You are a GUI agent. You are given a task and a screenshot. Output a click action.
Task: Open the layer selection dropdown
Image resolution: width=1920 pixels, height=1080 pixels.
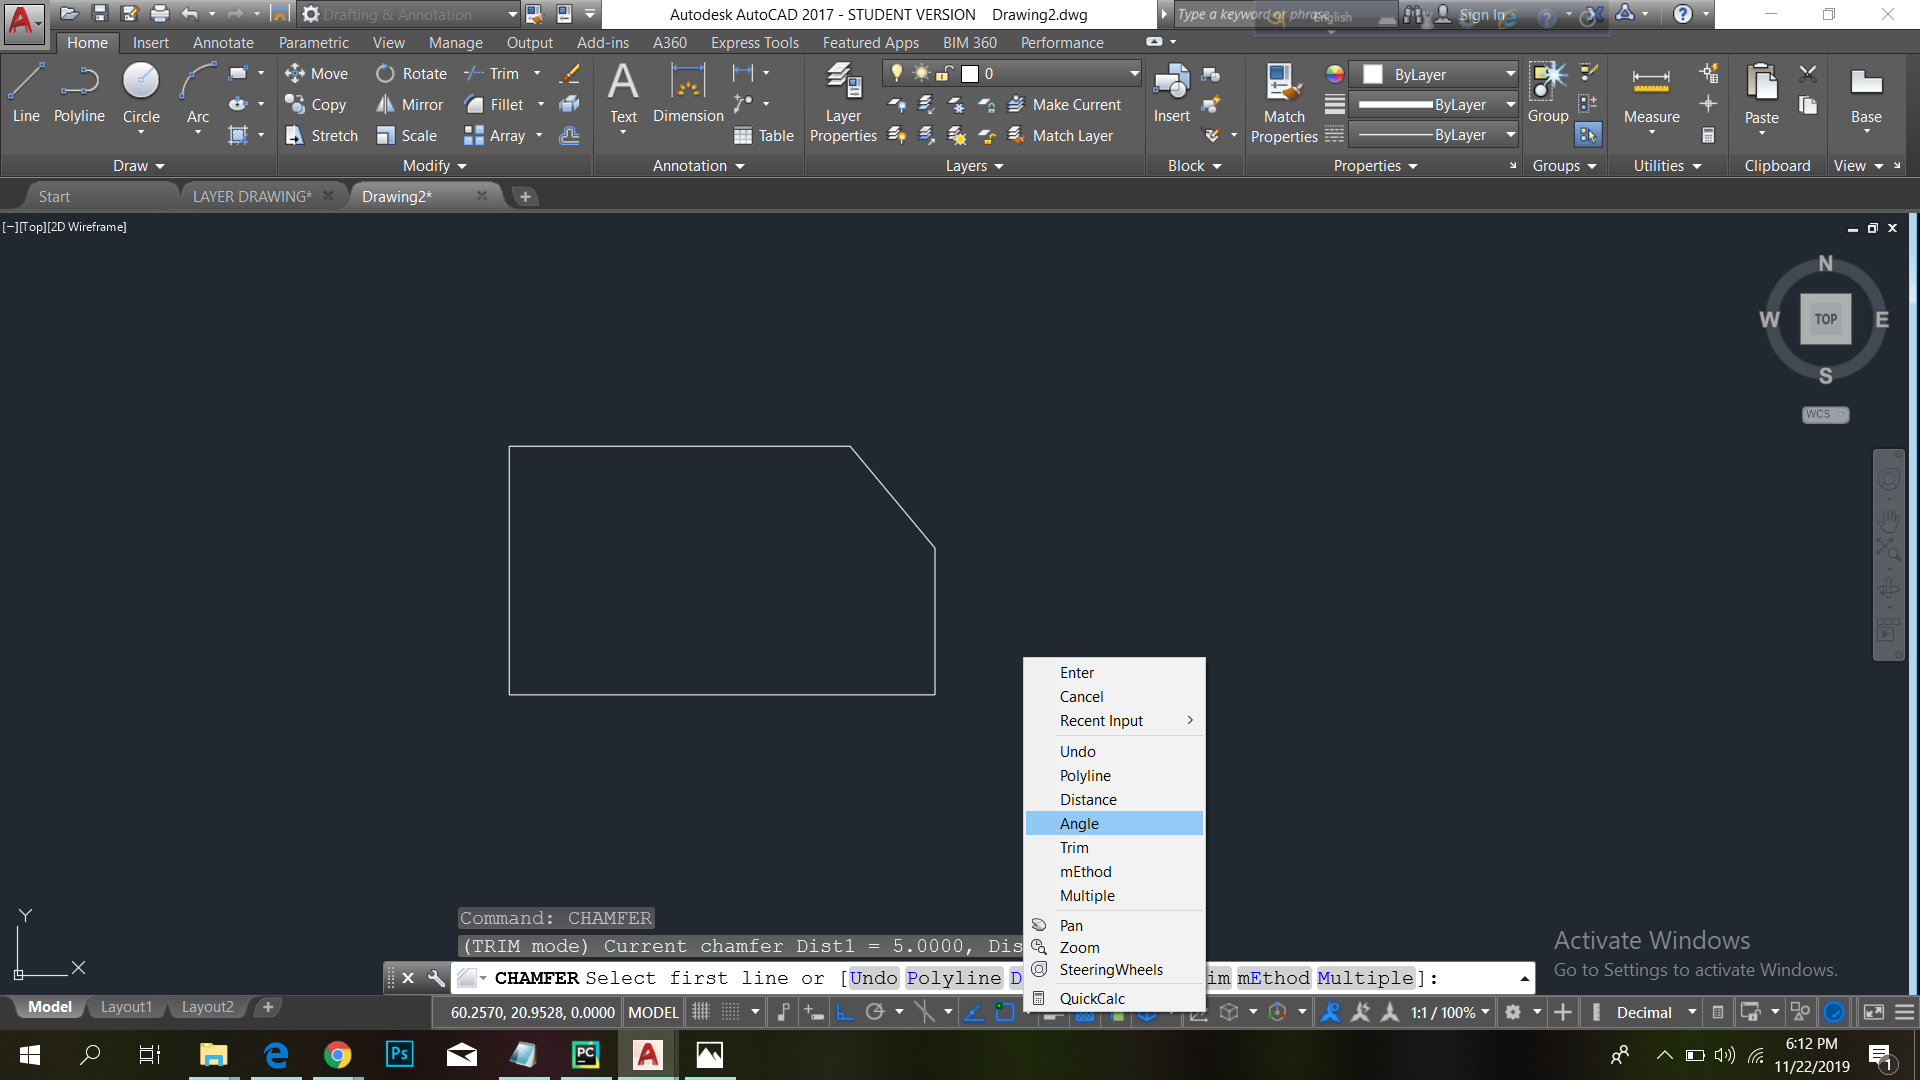[x=1134, y=73]
